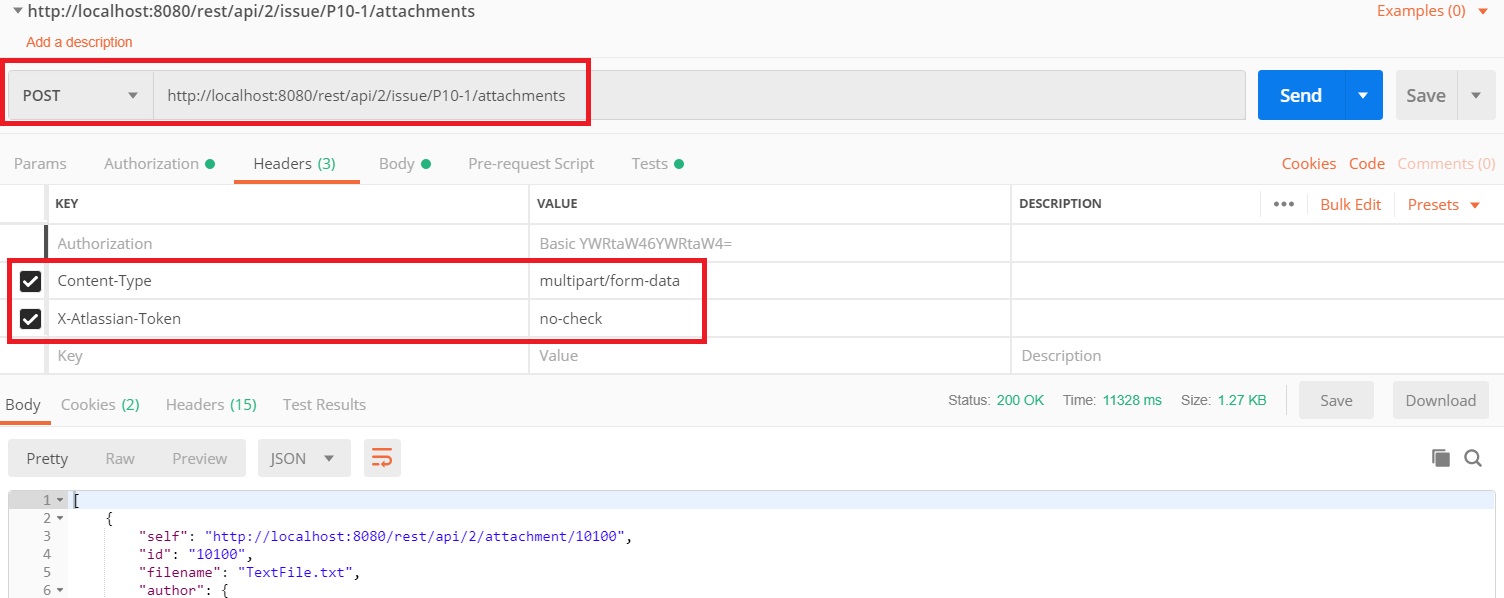This screenshot has height=598, width=1504.
Task: Open response search with magnifier icon
Action: point(1473,458)
